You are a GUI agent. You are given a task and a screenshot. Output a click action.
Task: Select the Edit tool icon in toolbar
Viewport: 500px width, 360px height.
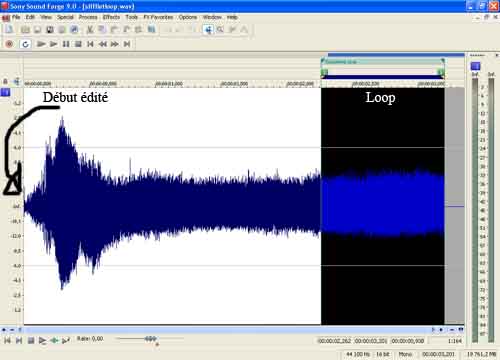[208, 30]
